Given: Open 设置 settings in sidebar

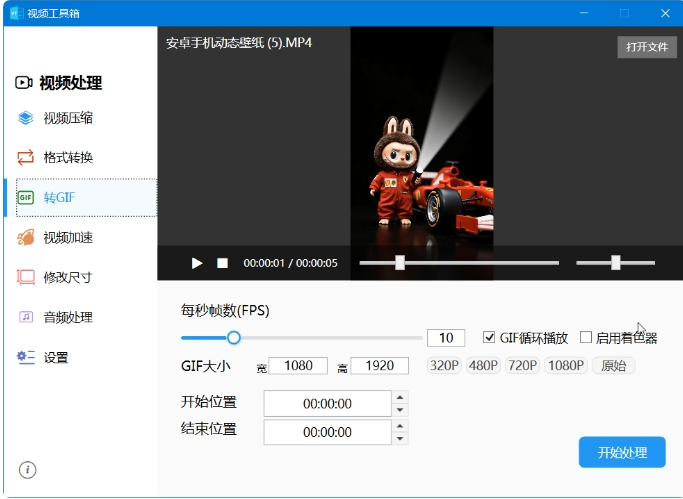Looking at the screenshot, I should pos(55,357).
